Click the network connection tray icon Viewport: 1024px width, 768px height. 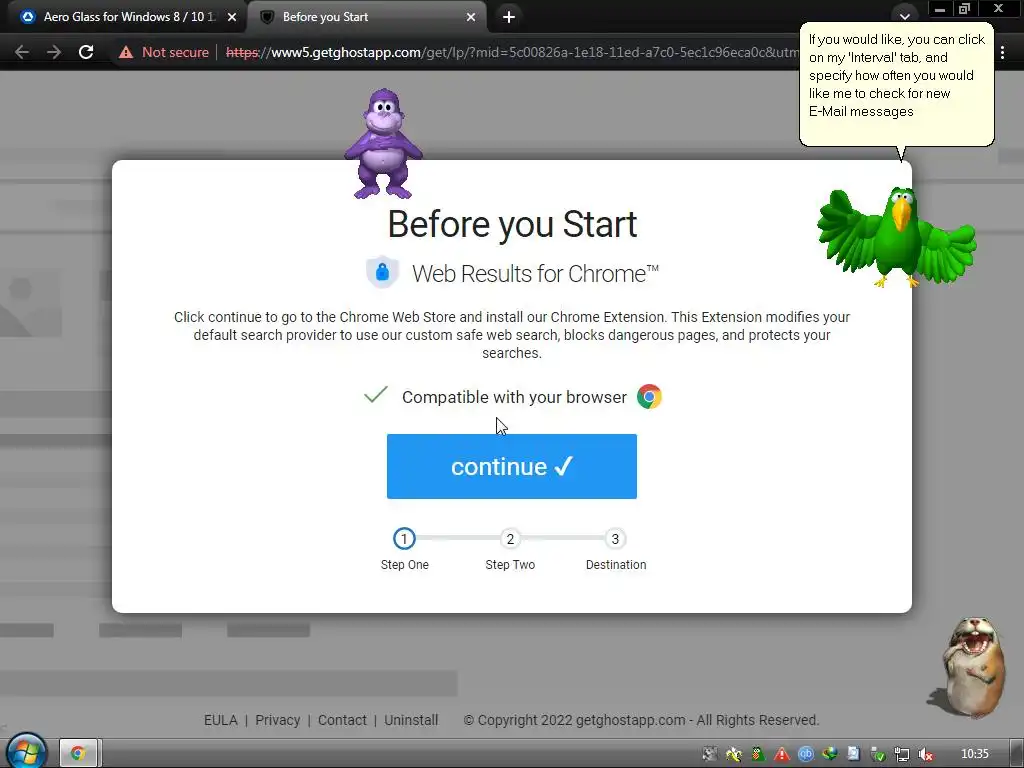click(x=902, y=754)
